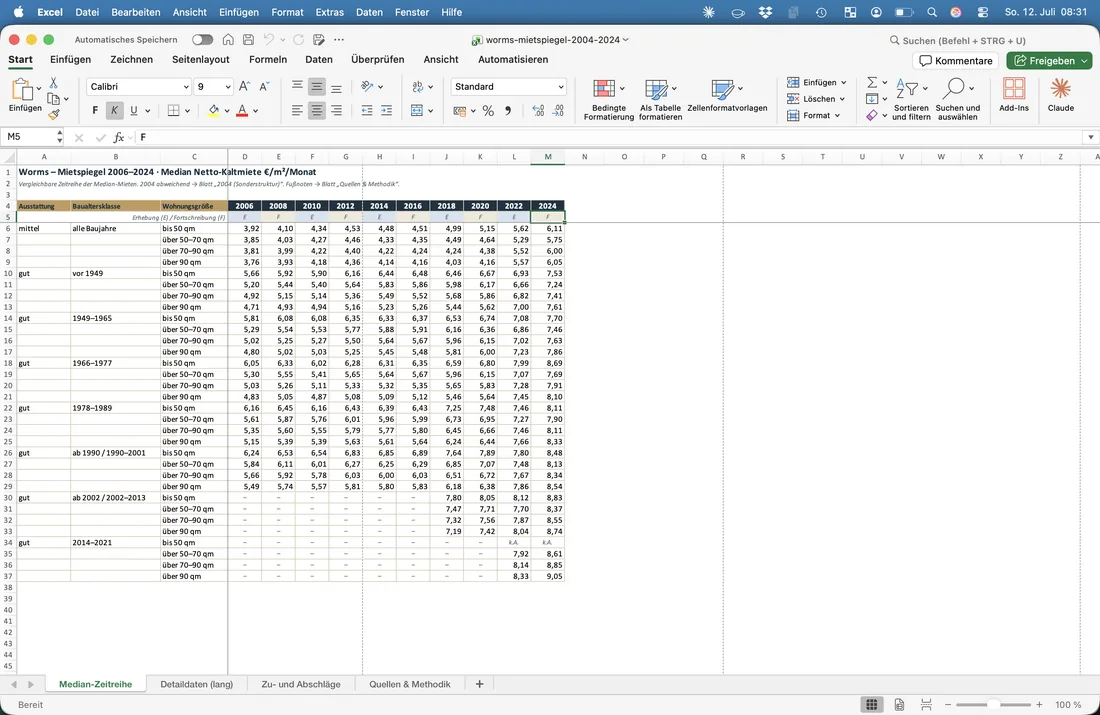This screenshot has width=1100, height=715.
Task: Open the Detaildaten (lang) sheet tab
Action: [x=196, y=684]
